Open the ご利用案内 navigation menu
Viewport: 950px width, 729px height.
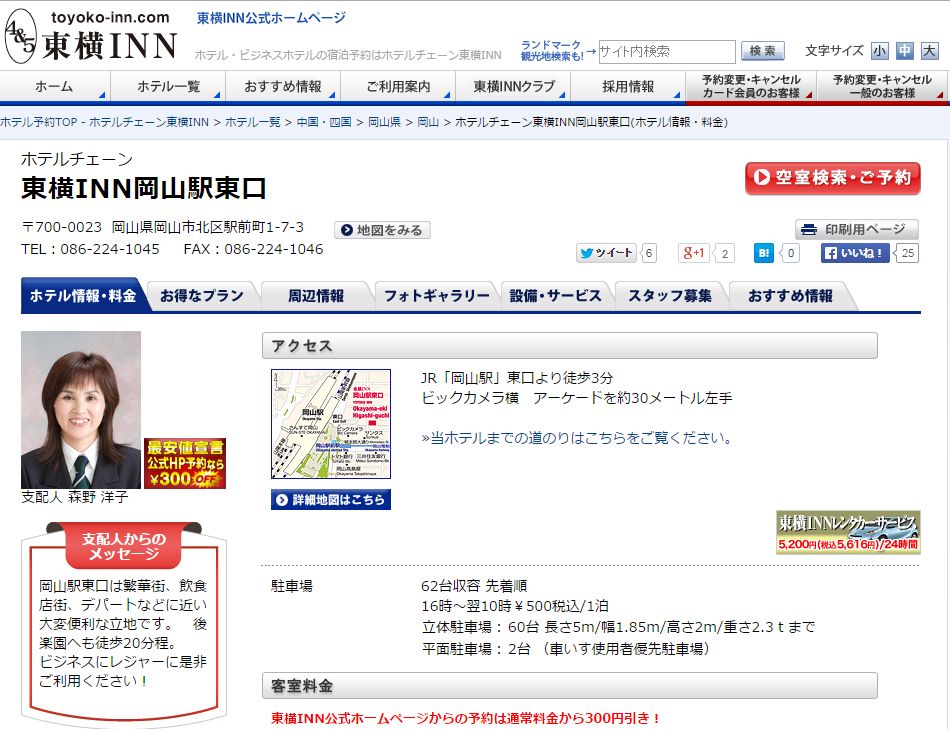pos(398,87)
